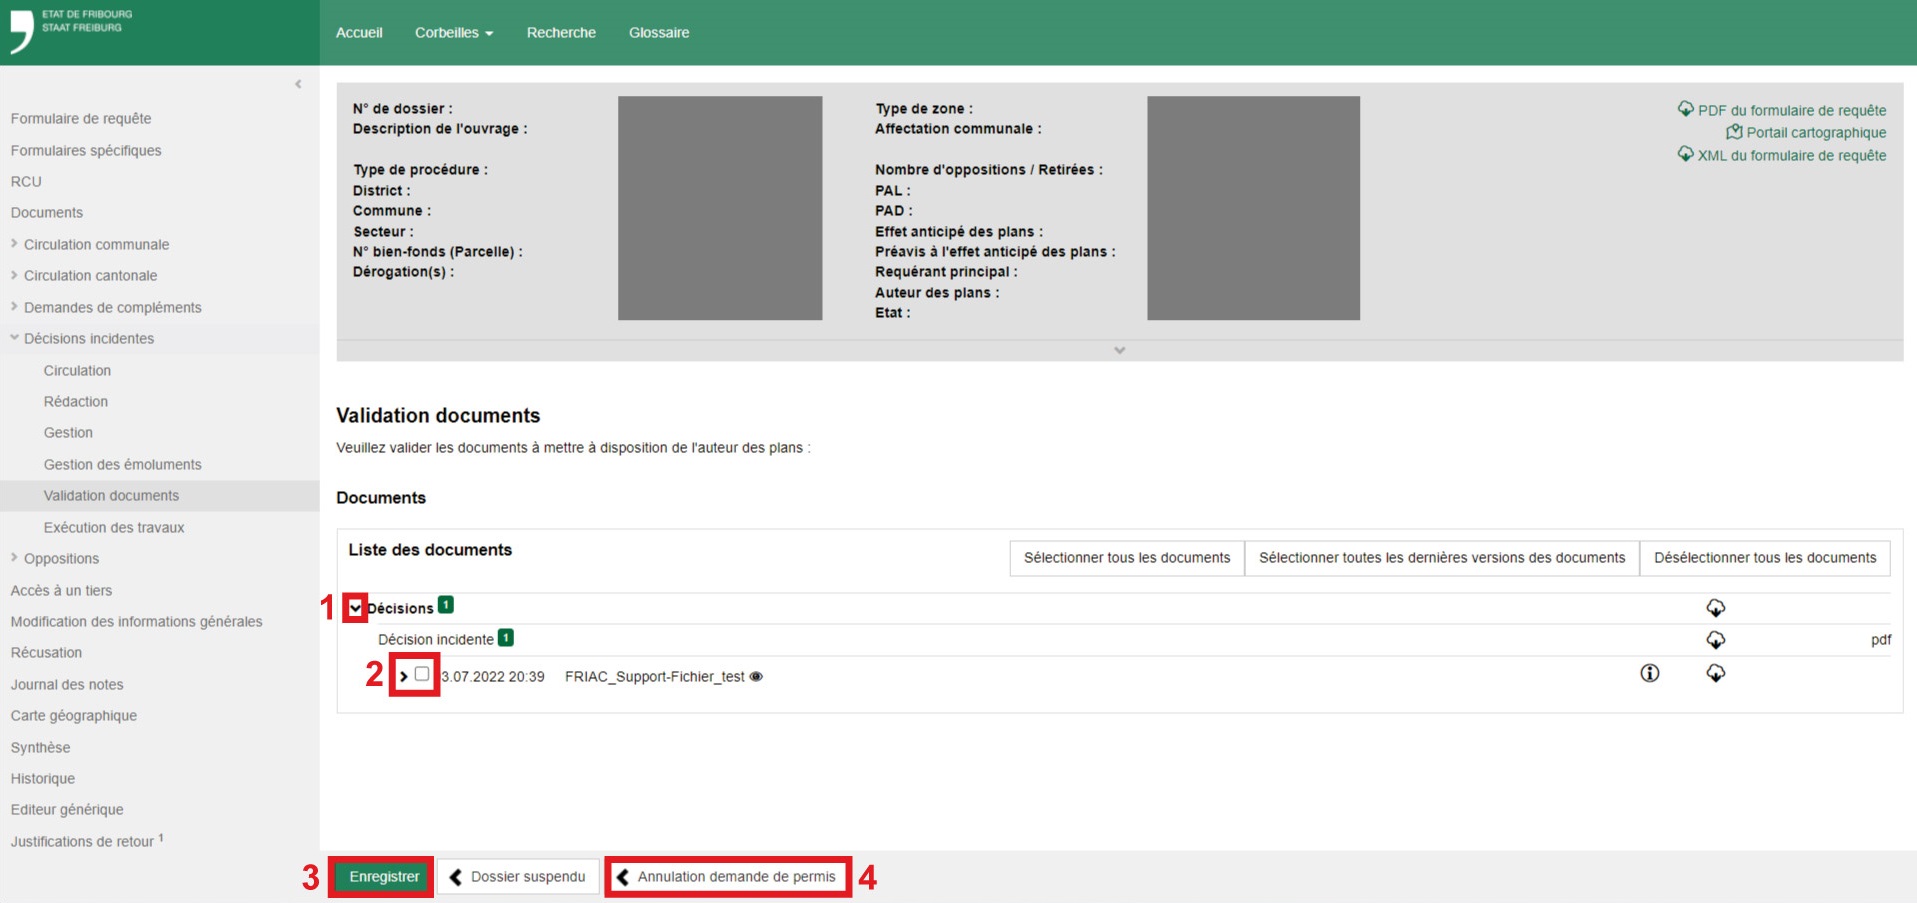Tick the checkbox for FRIAC_Support-Fichier_test
1917x903 pixels.
point(422,674)
